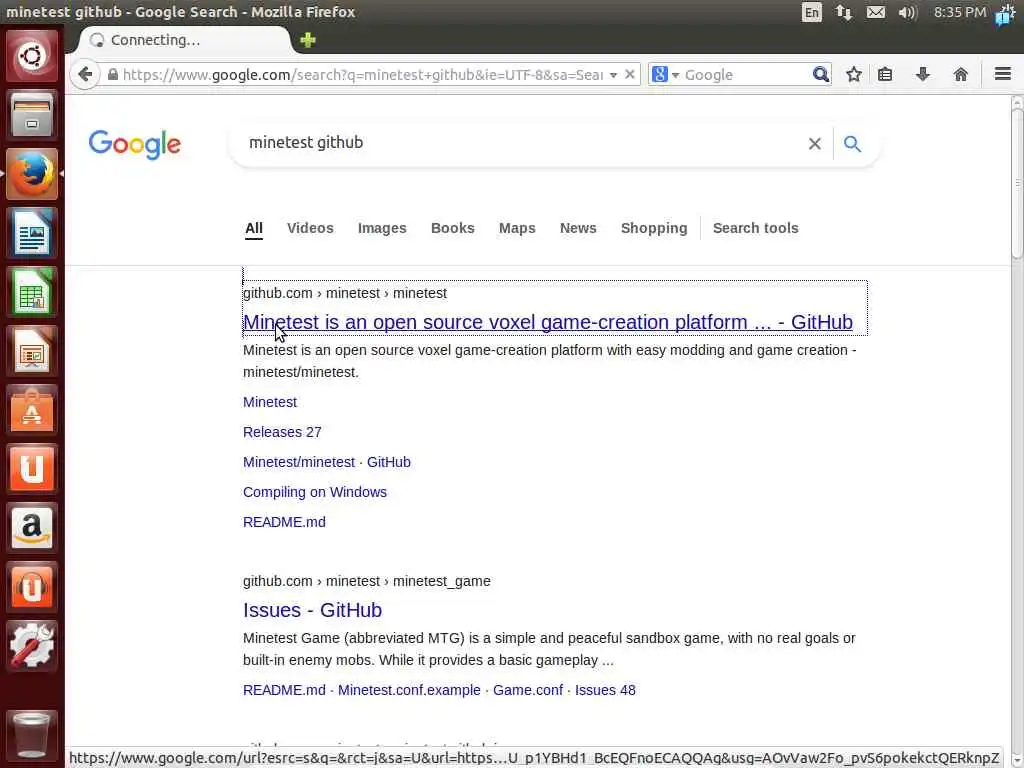Open the Ubuntu One launcher icon

(x=31, y=468)
